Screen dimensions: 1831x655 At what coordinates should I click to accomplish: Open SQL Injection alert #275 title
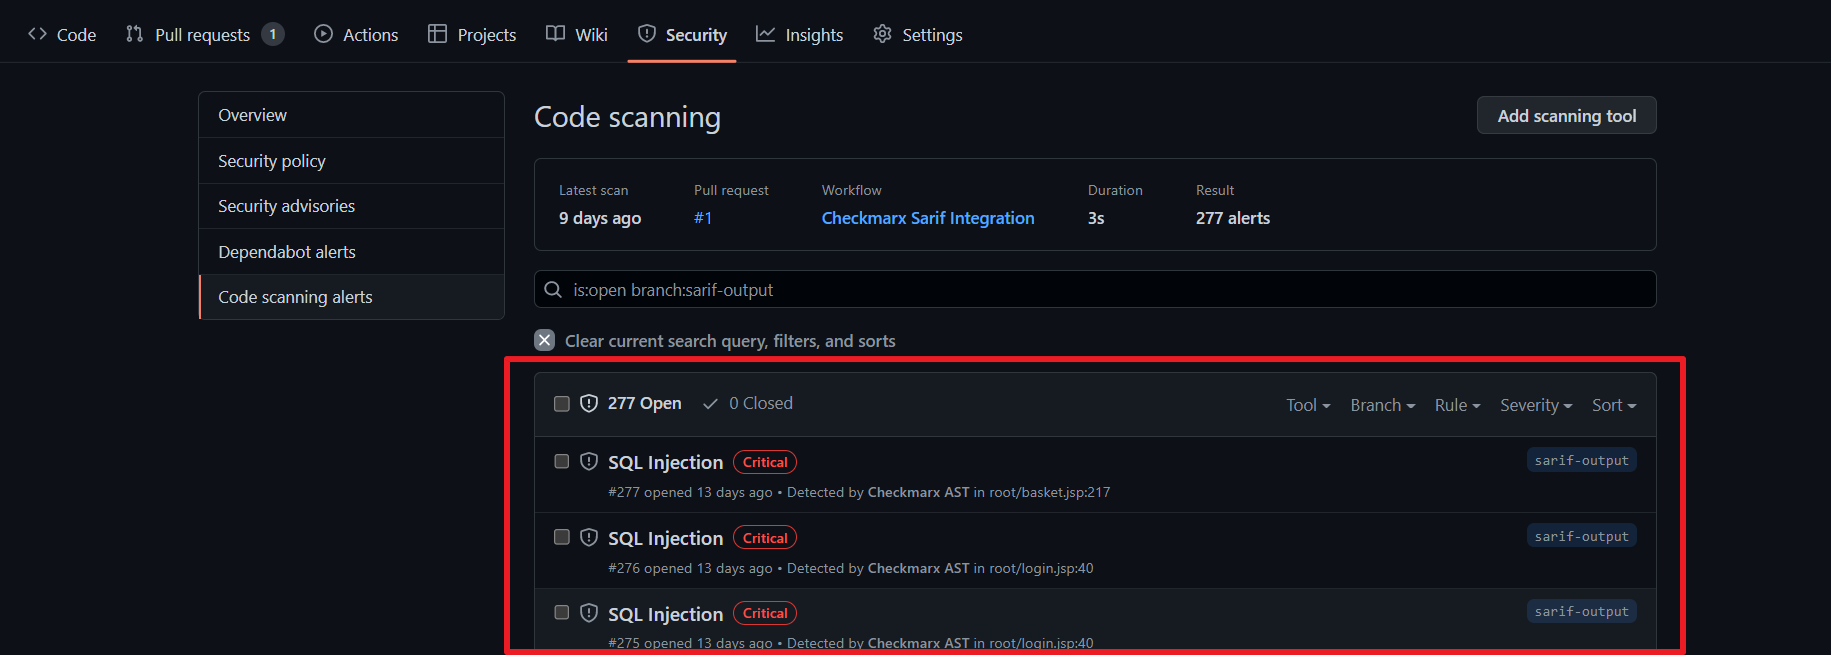click(x=665, y=614)
